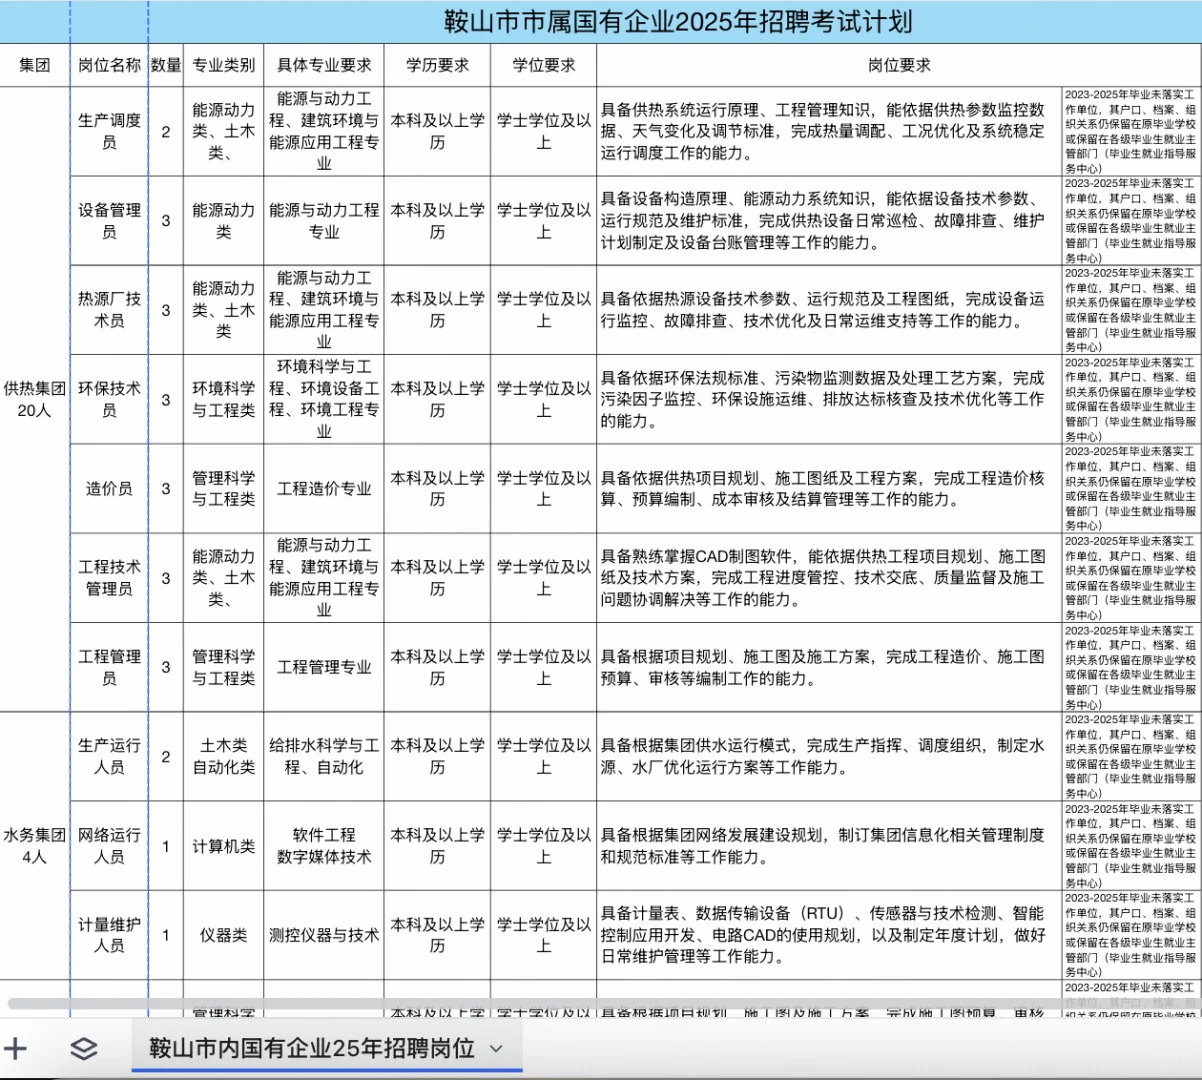Screen dimensions: 1202x1080
Task: Select requirement cell mentioning 数据传输设备（RTU）
Action: 829,935
